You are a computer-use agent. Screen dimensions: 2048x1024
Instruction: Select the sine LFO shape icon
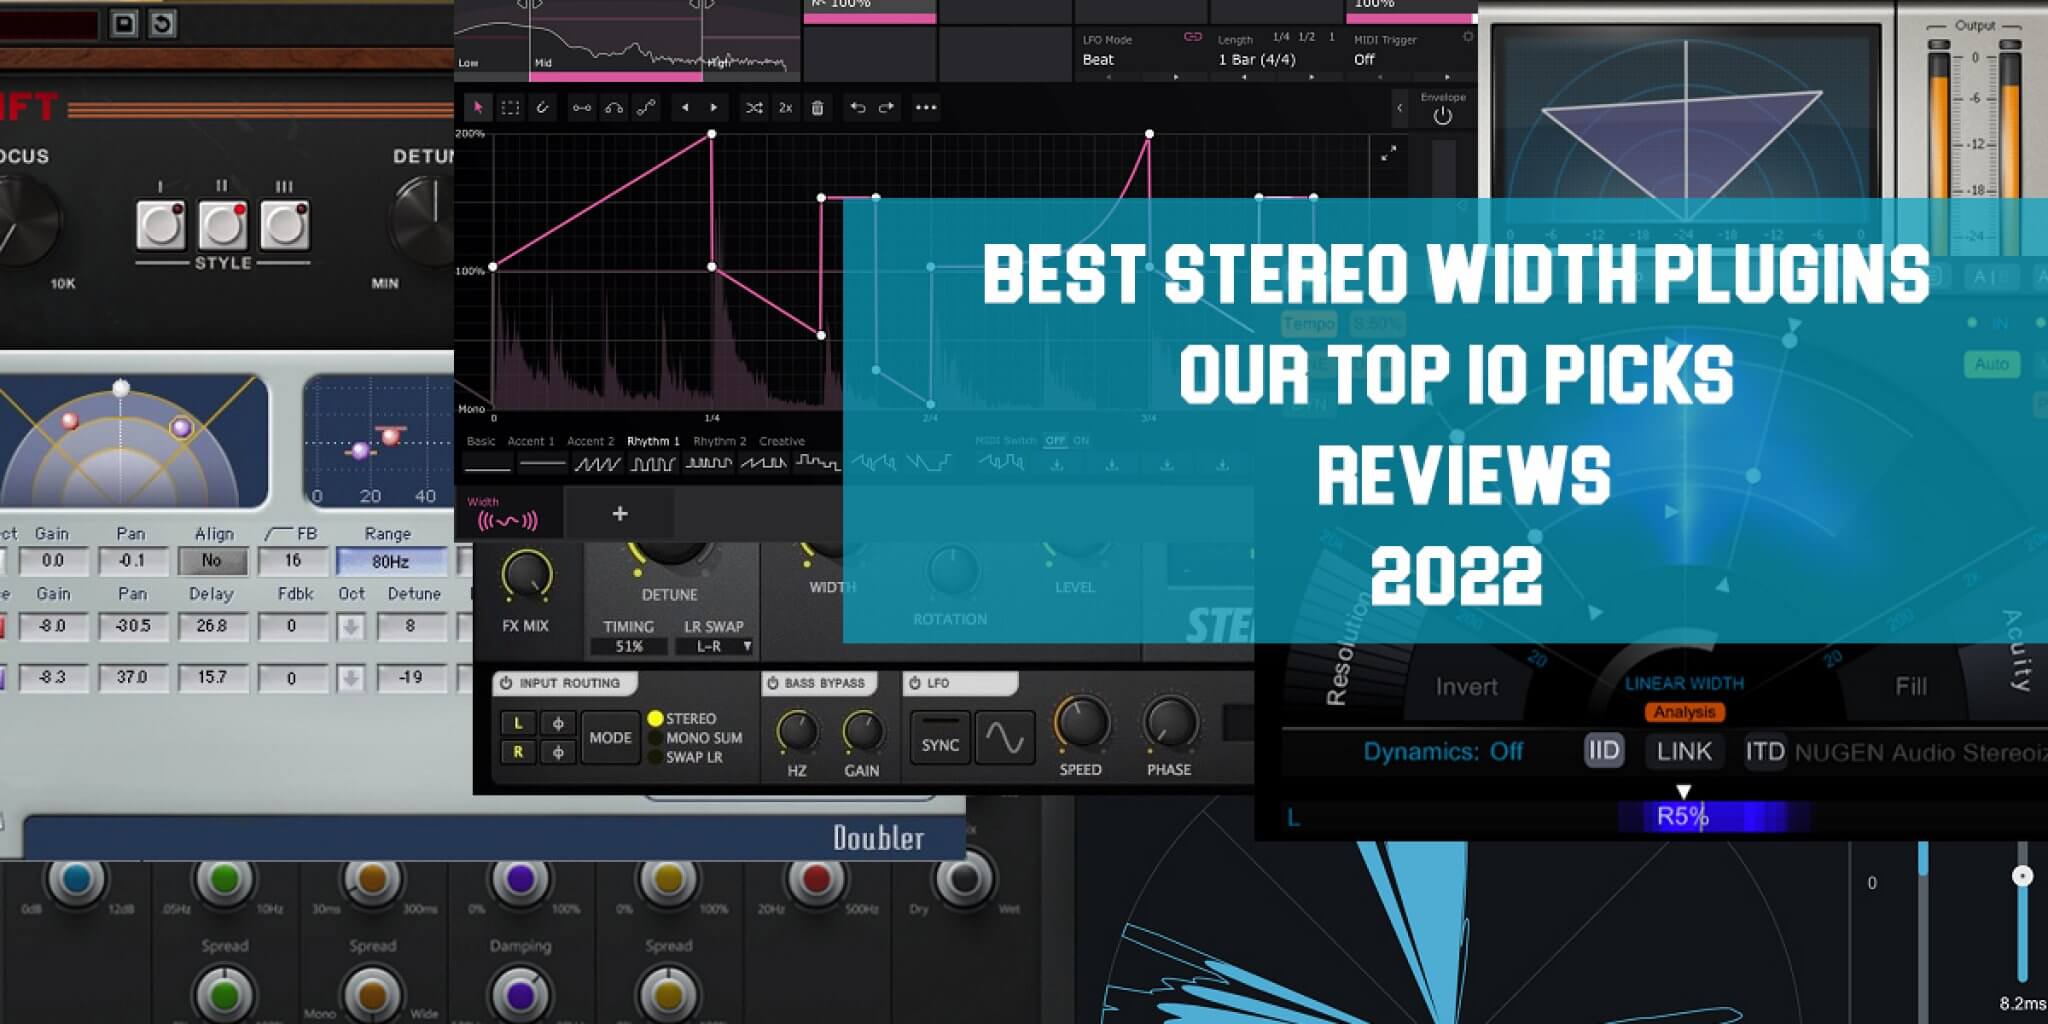(x=1004, y=738)
